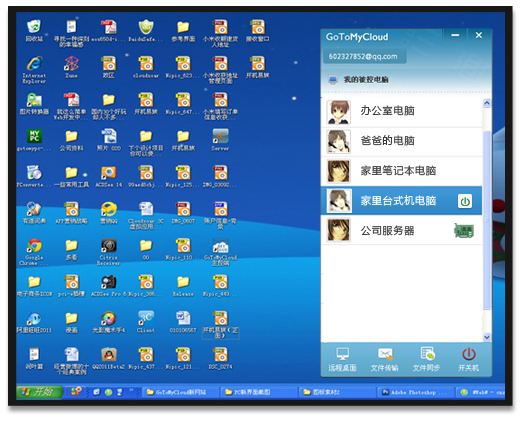The height and width of the screenshot is (424, 527).
Task: Switch to GoToMyCloud新网站 taskbar folder
Action: pyautogui.click(x=180, y=392)
